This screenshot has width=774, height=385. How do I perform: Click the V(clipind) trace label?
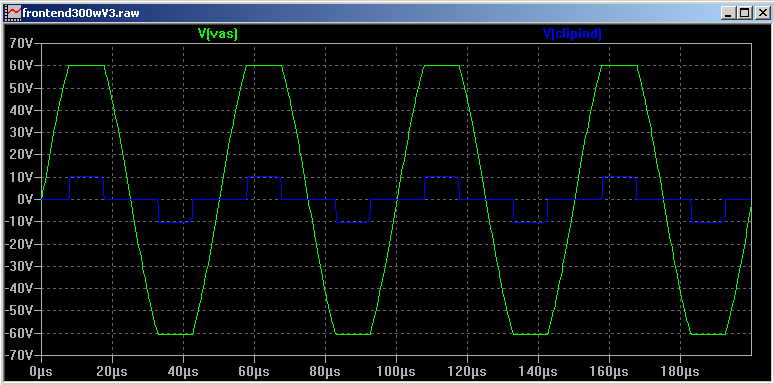574,34
